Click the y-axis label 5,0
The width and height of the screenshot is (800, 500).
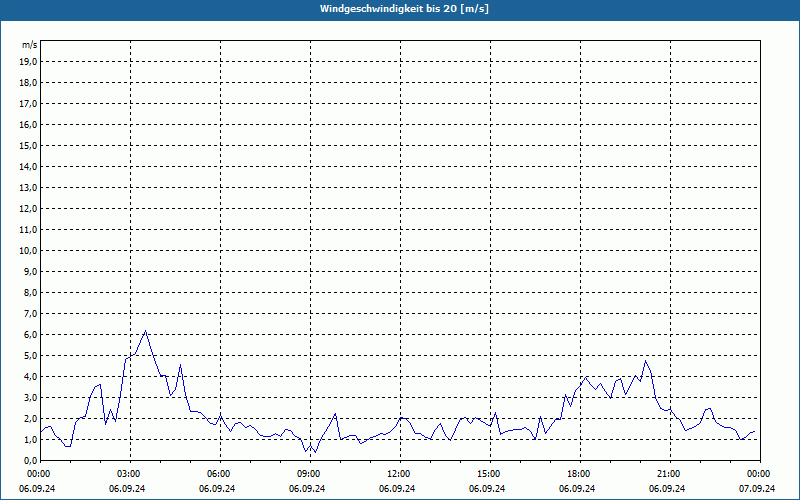point(31,356)
